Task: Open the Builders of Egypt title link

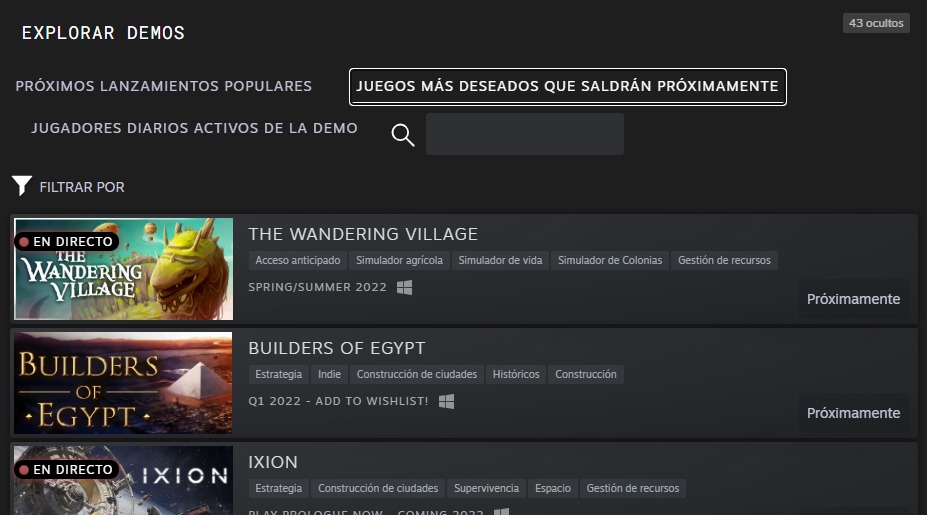Action: pos(337,348)
